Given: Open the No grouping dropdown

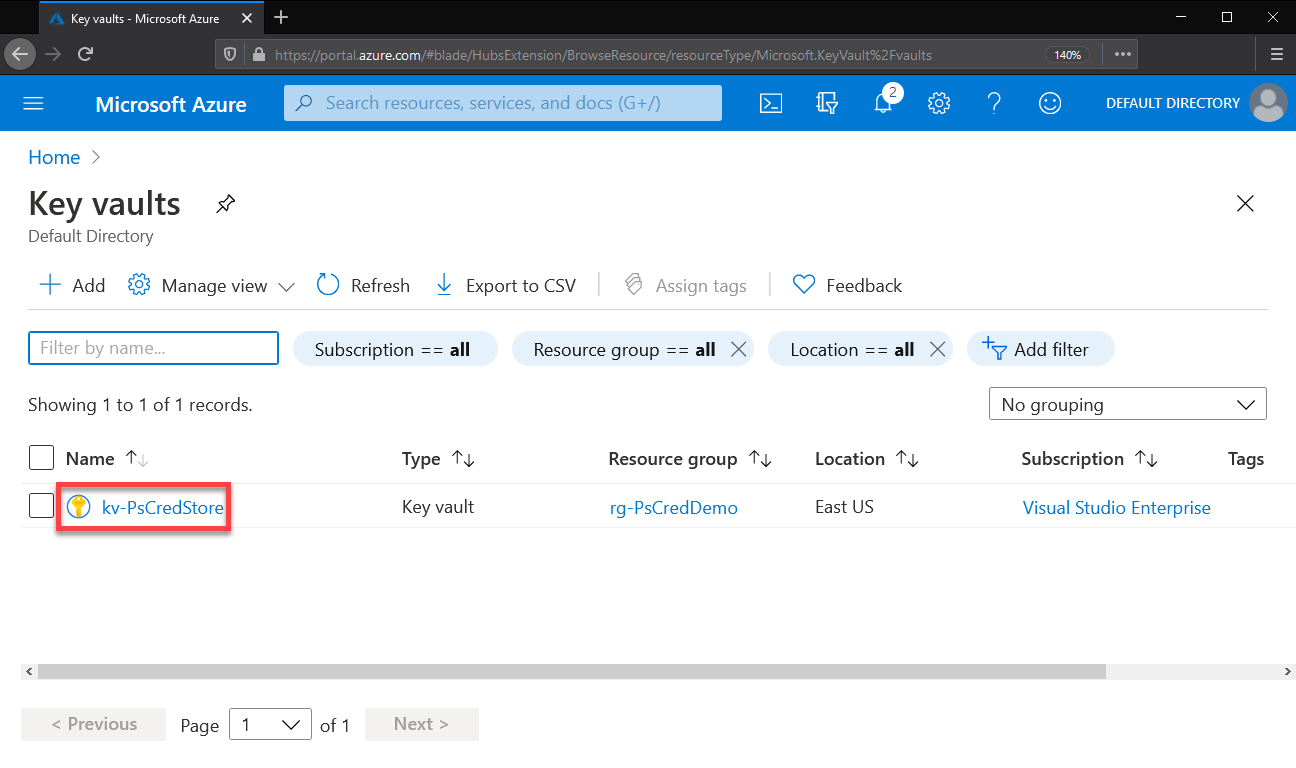Looking at the screenshot, I should pyautogui.click(x=1127, y=404).
